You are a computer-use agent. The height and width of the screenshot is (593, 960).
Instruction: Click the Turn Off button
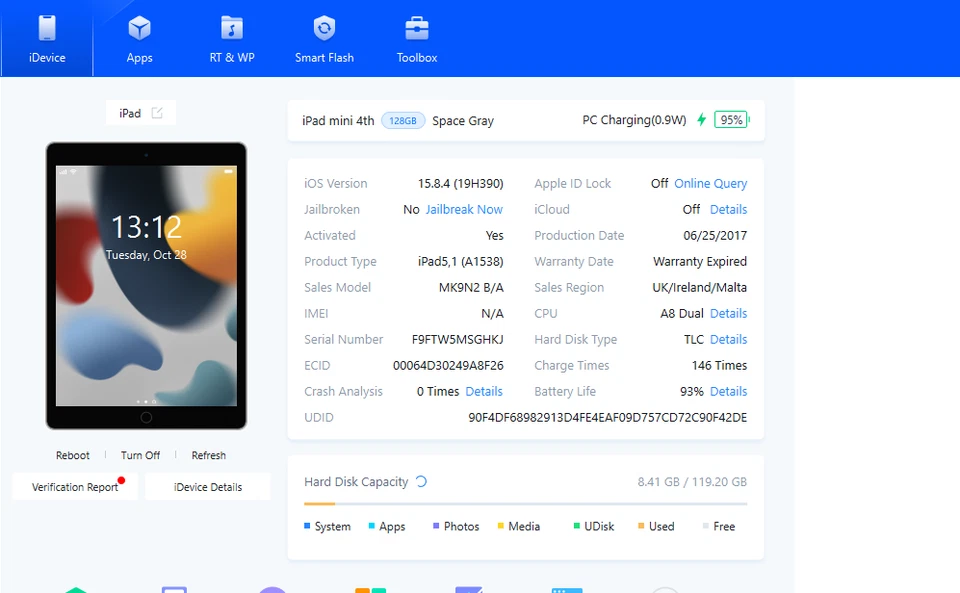point(140,455)
